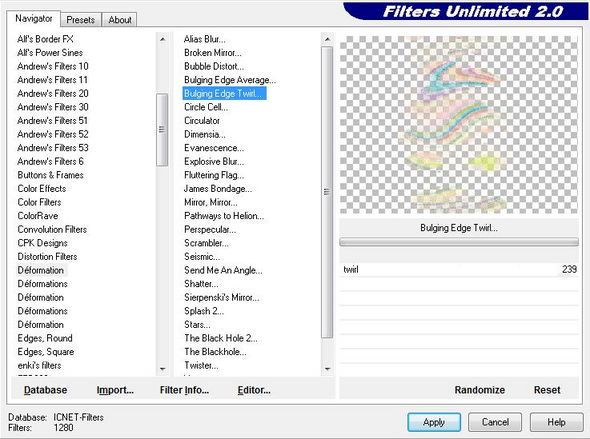The width and height of the screenshot is (590, 439).
Task: Click the filter list scroll-down arrow
Action: (327, 369)
